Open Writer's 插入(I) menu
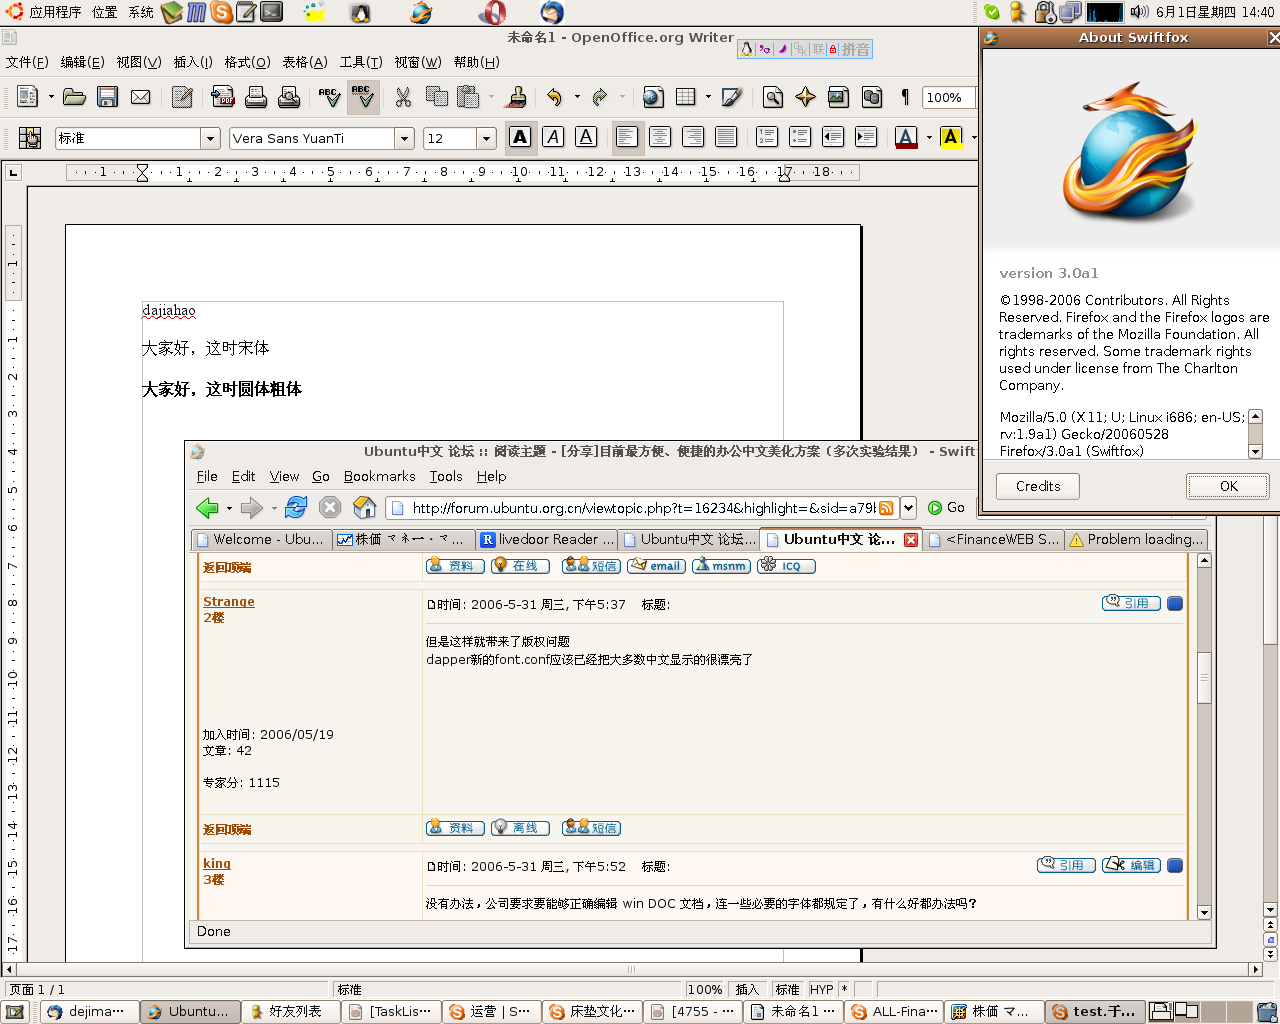The image size is (1280, 1024). pos(193,62)
